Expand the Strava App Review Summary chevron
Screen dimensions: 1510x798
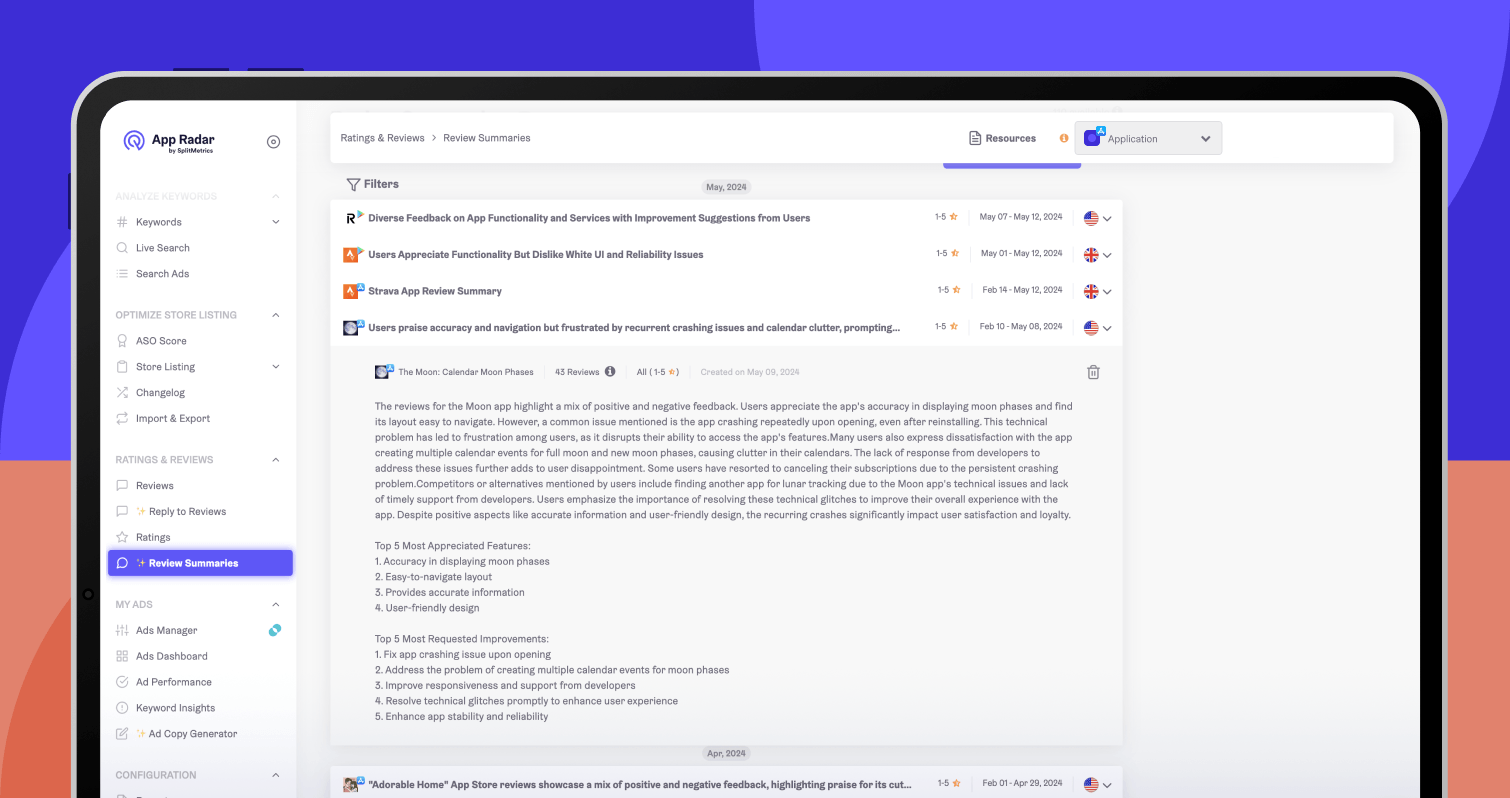coord(1107,292)
